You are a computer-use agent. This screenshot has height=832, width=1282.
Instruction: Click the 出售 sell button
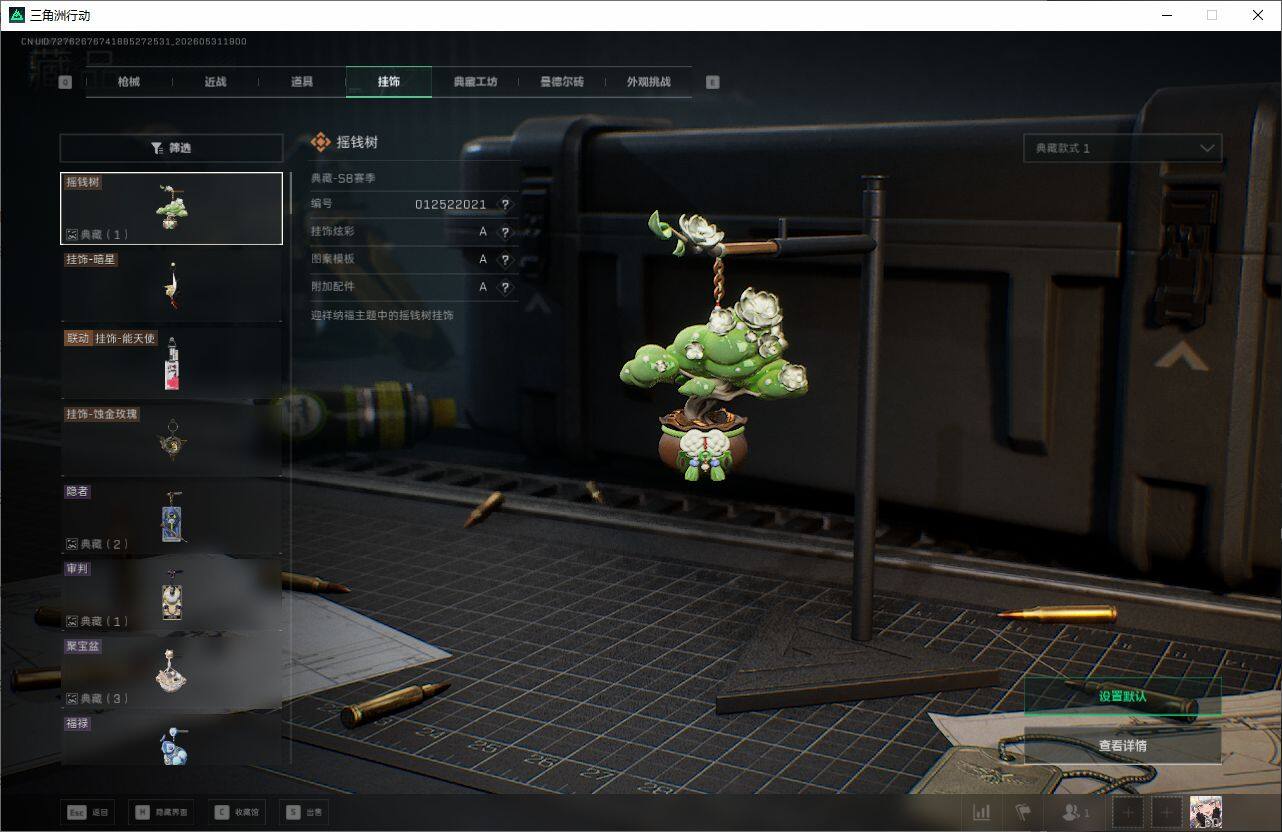coord(304,813)
